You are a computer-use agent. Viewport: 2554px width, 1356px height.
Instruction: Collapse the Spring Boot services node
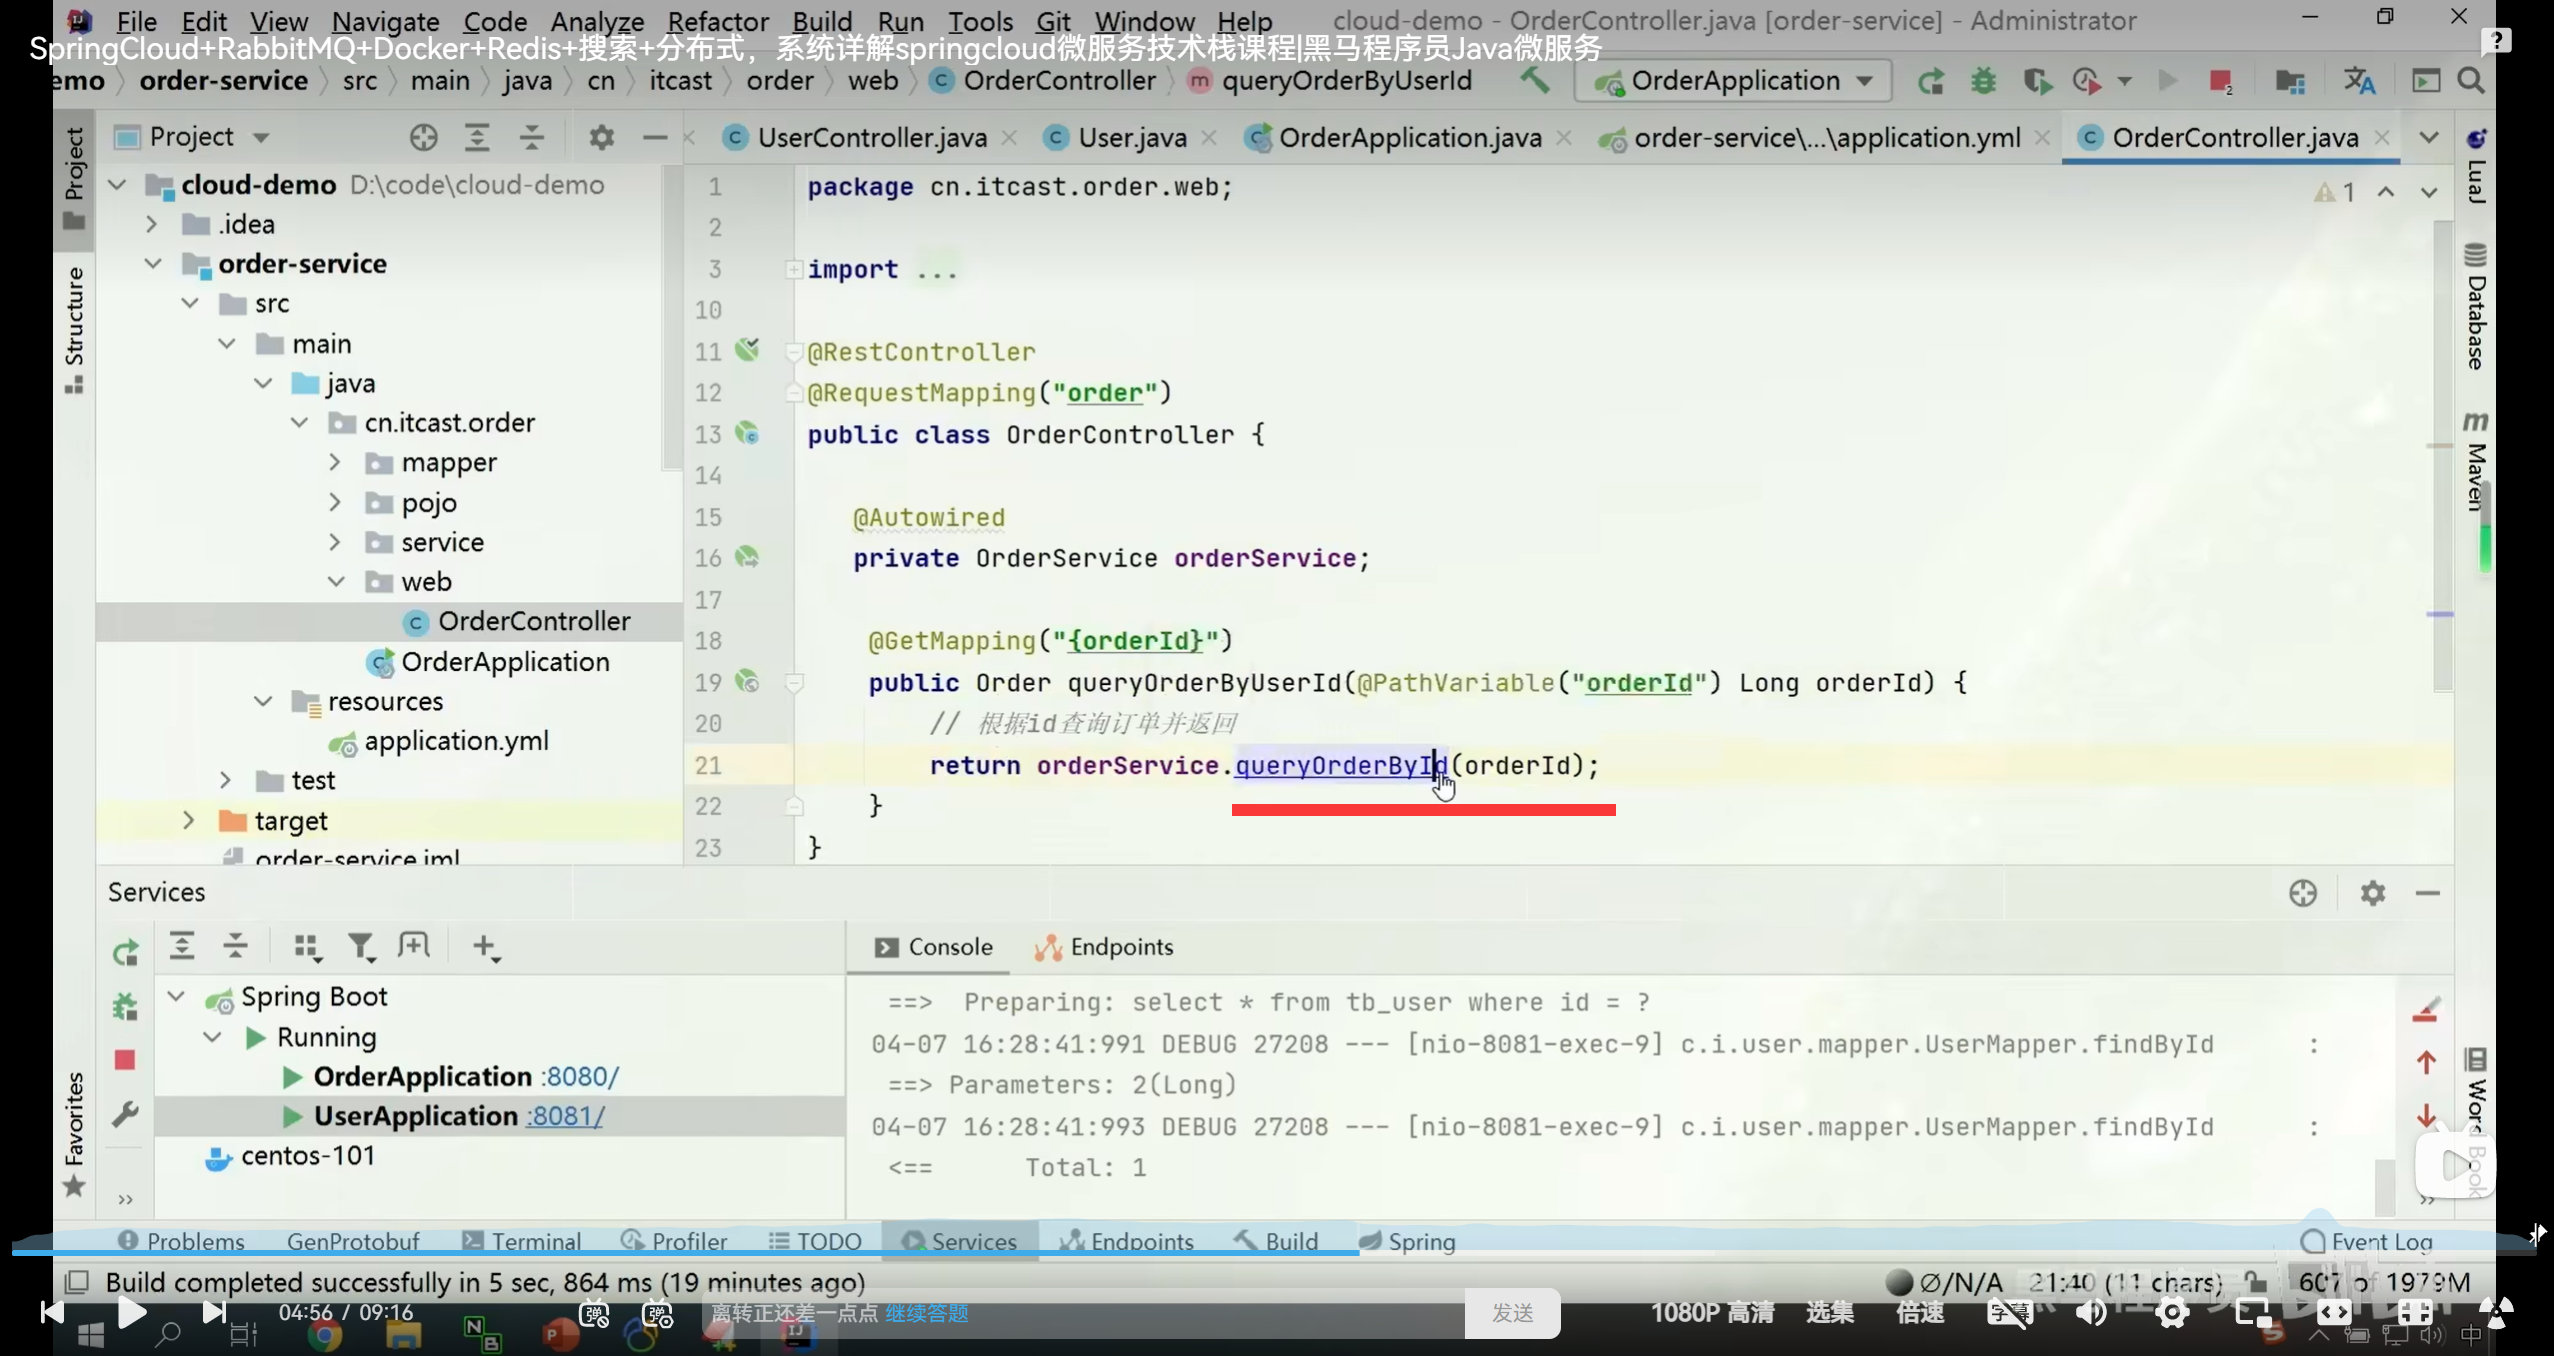point(177,996)
